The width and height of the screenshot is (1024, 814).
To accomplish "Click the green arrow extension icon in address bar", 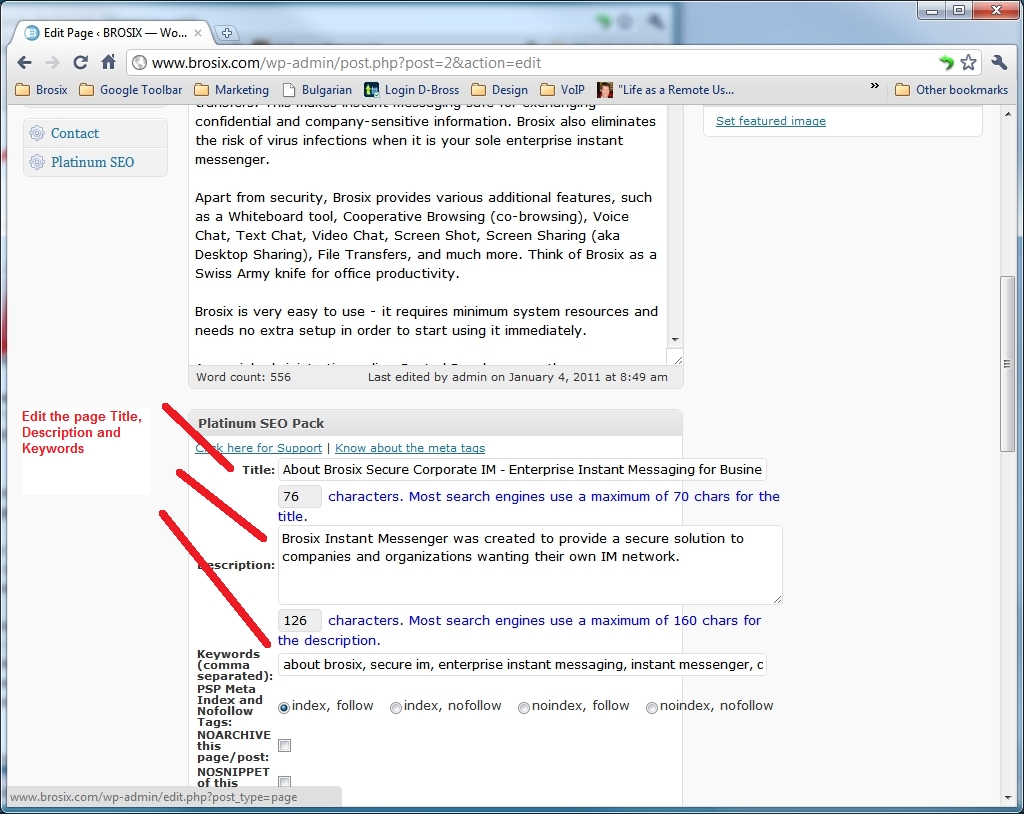I will 946,63.
